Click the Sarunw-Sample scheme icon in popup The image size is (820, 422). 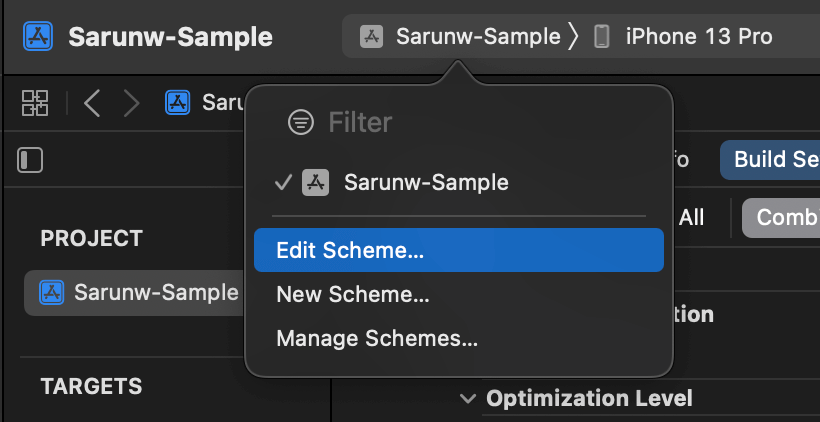pyautogui.click(x=316, y=182)
